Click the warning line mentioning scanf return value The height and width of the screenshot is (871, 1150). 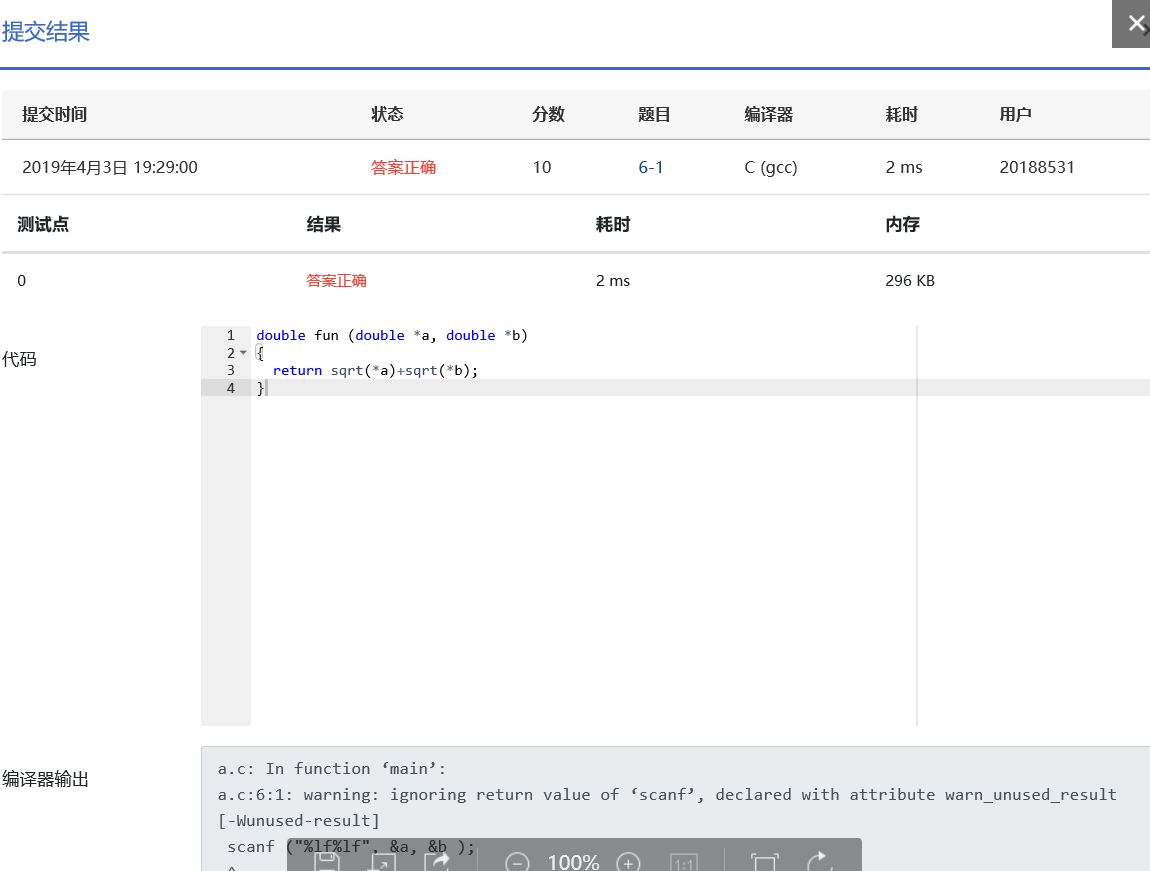pos(667,795)
